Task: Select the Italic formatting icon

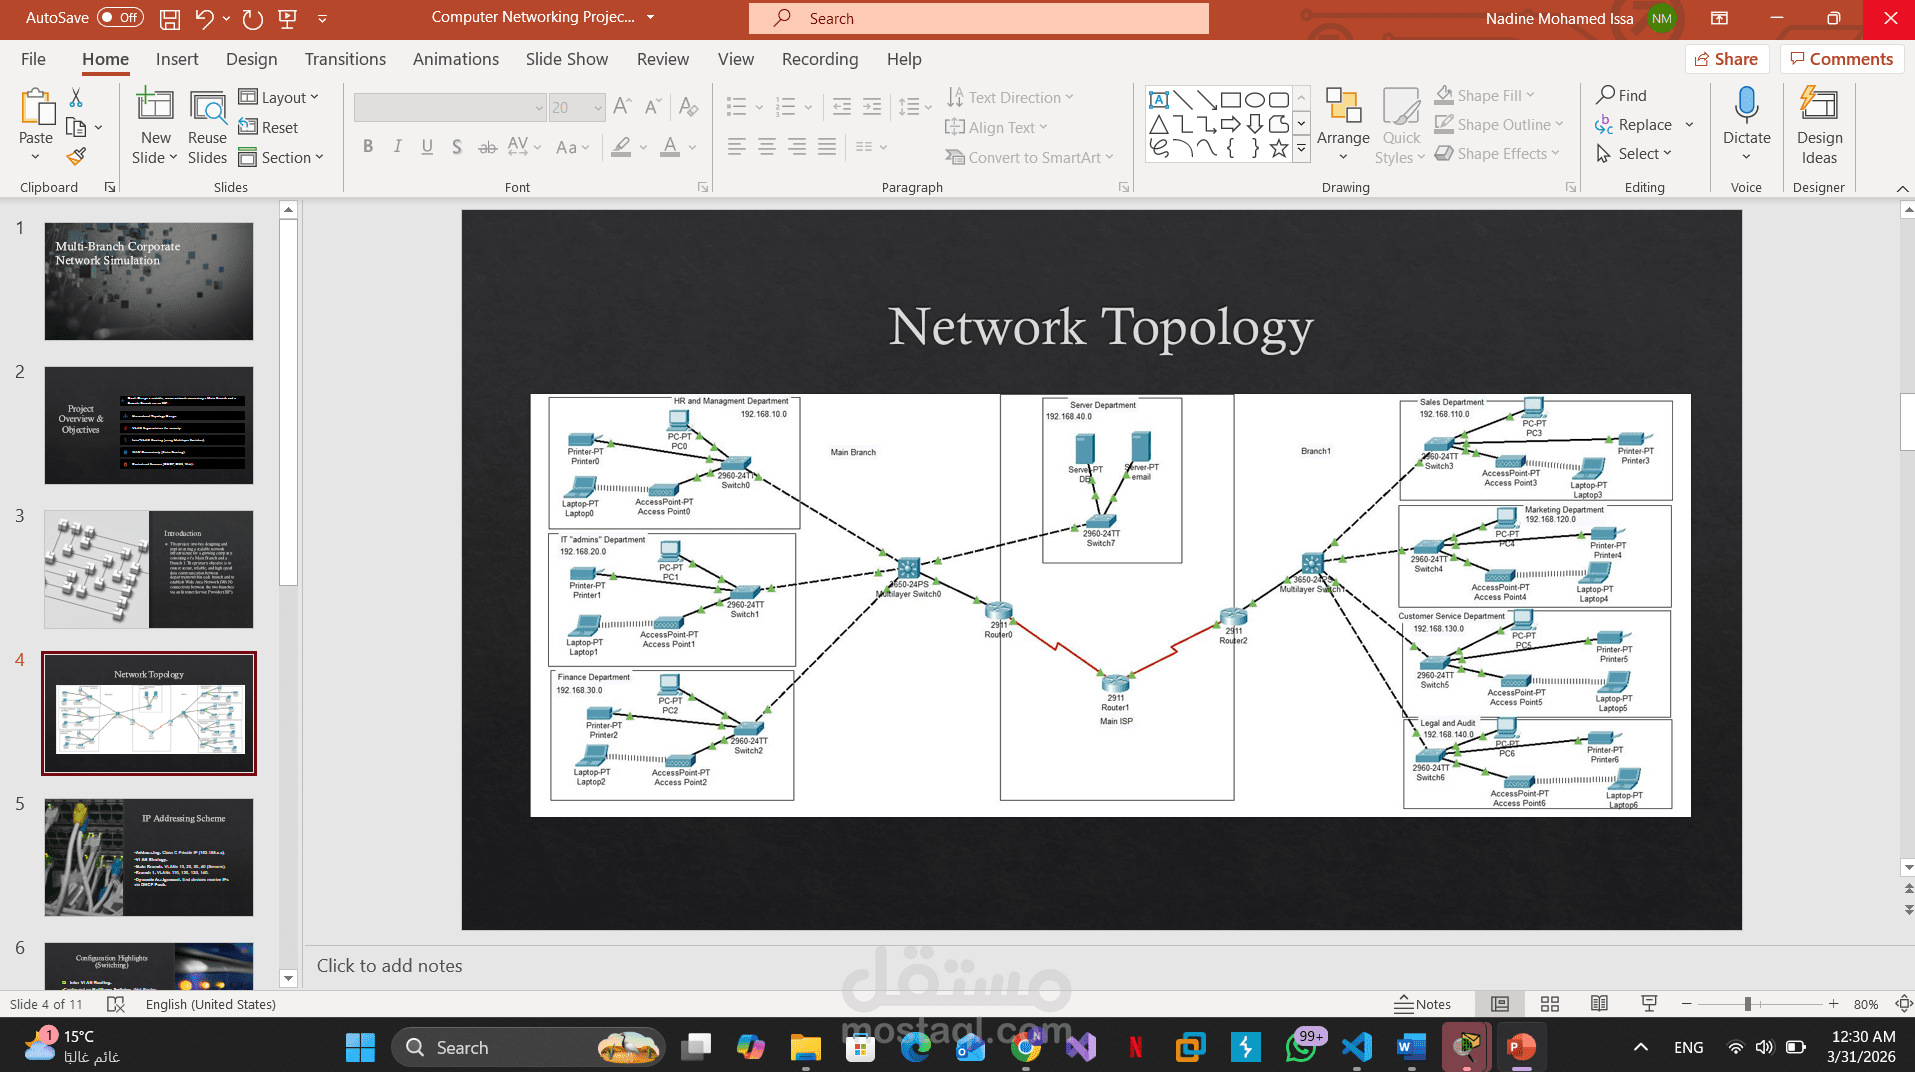Action: click(x=397, y=147)
